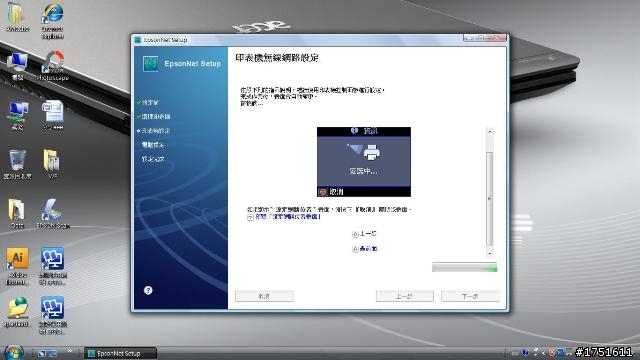Click the switch windows quick launch icon
The image size is (640, 360).
53,353
